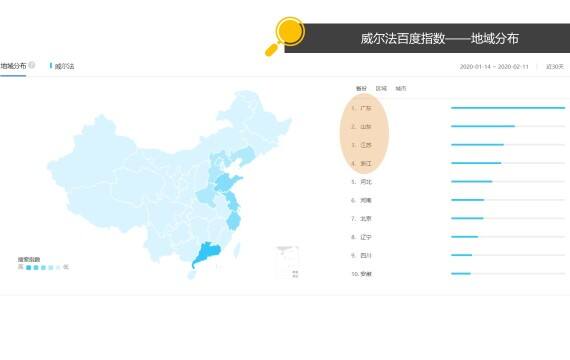The width and height of the screenshot is (570, 360).
Task: Open the 近30天 period dropdown
Action: point(555,67)
